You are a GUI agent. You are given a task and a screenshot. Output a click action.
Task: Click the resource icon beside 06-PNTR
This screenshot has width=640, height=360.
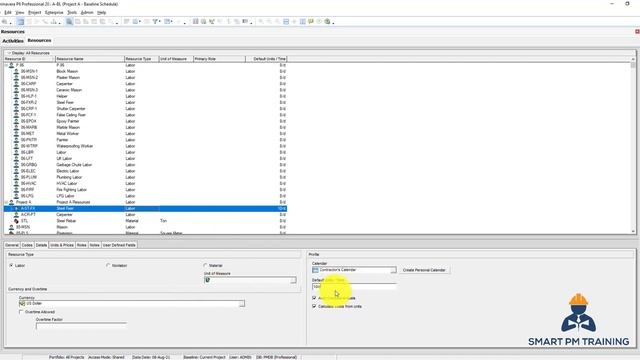tap(16, 140)
